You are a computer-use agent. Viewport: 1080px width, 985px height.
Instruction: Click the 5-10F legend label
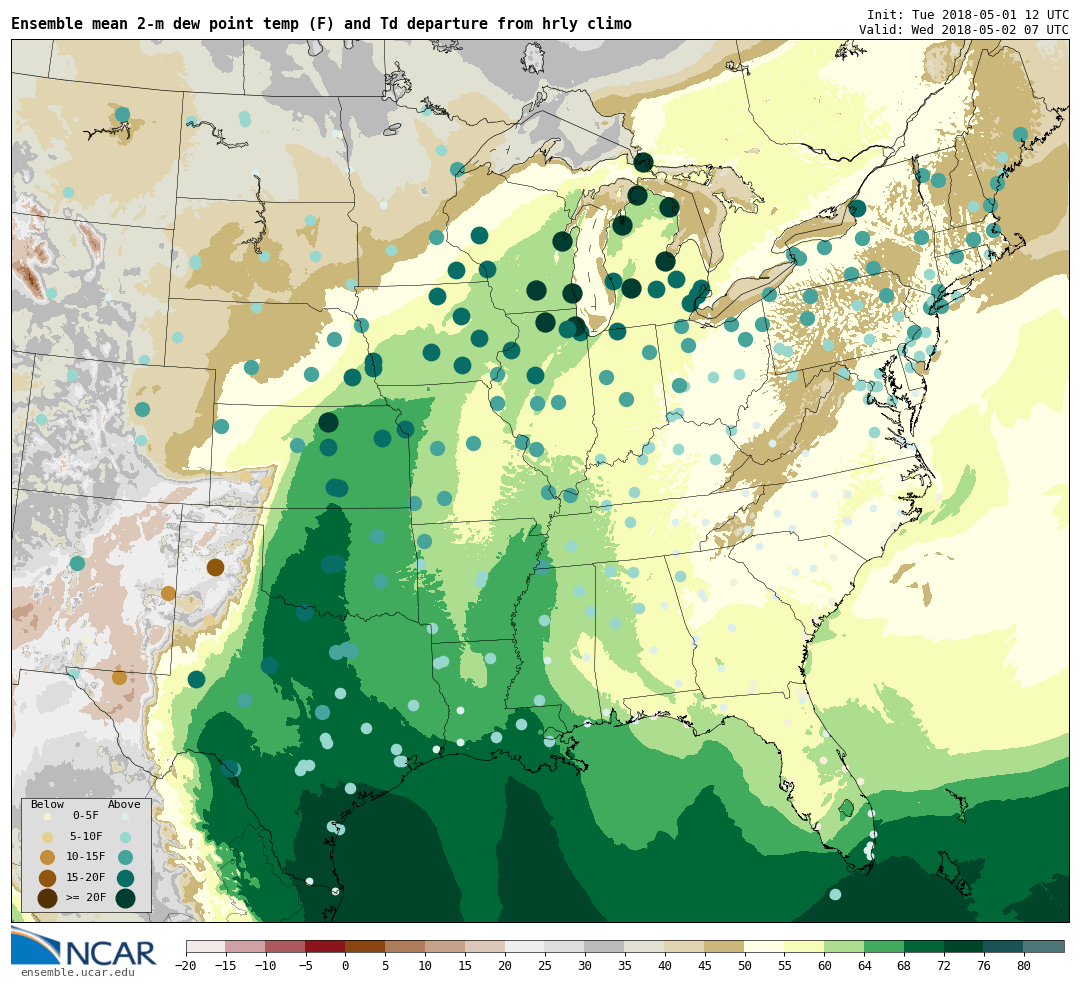tap(86, 836)
